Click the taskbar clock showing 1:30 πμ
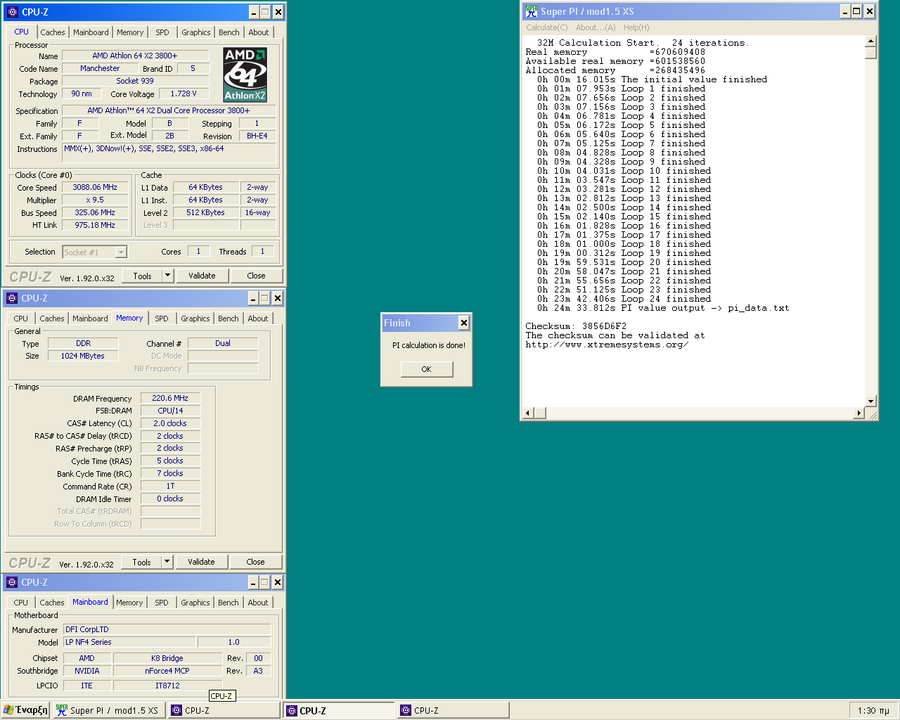The width and height of the screenshot is (900, 720). pos(873,711)
